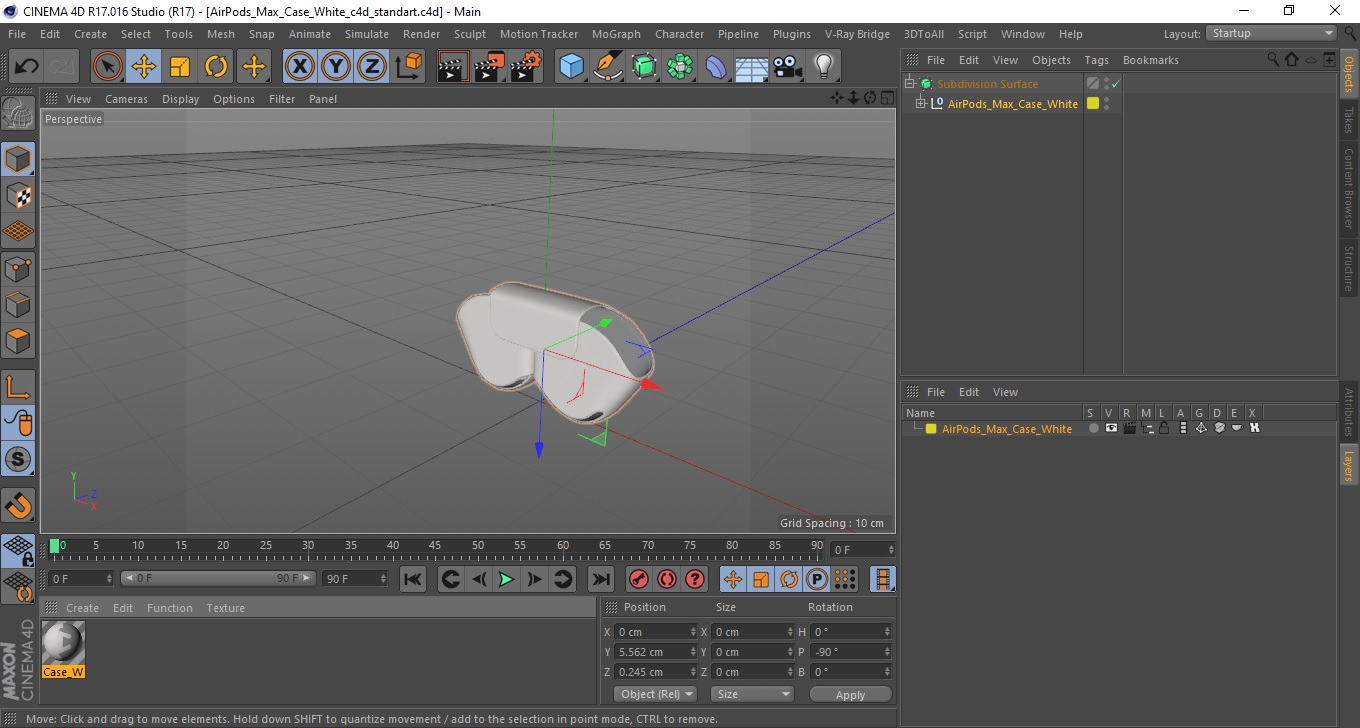Click current frame 0 F field stepper
Screen dimensions: 1360x728
(x=109, y=579)
